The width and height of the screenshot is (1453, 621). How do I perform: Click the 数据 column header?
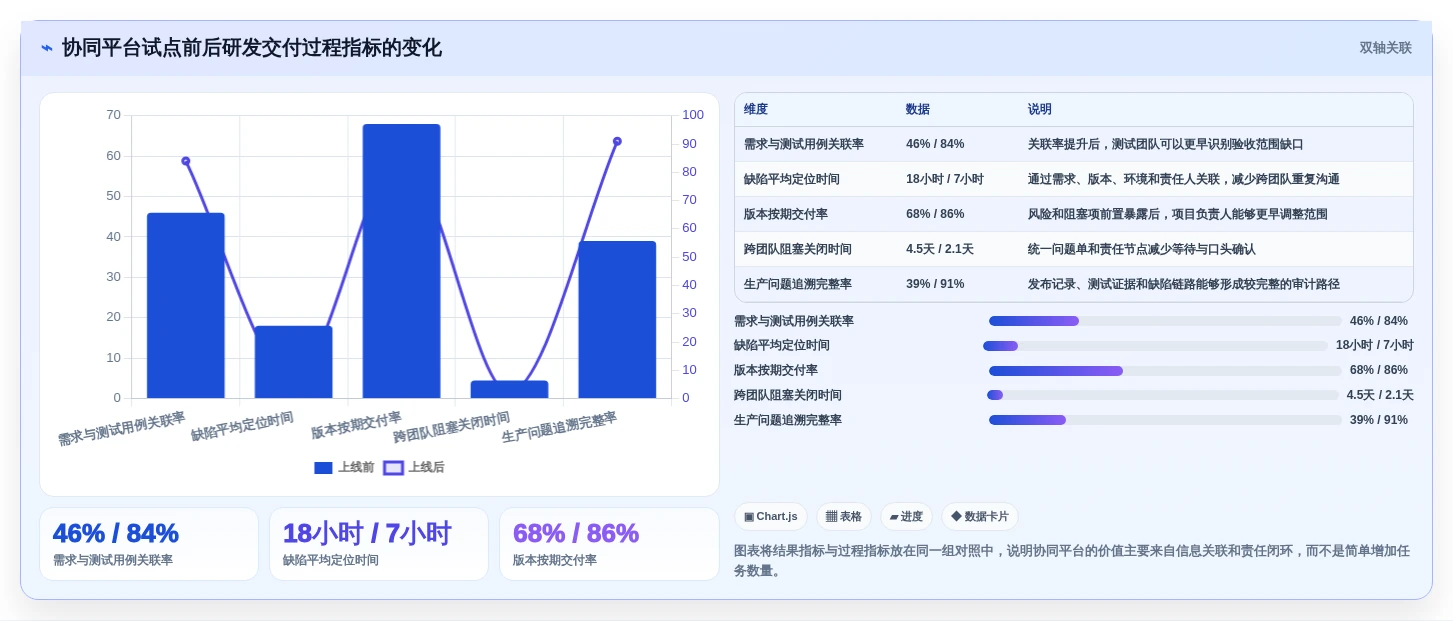[x=918, y=109]
